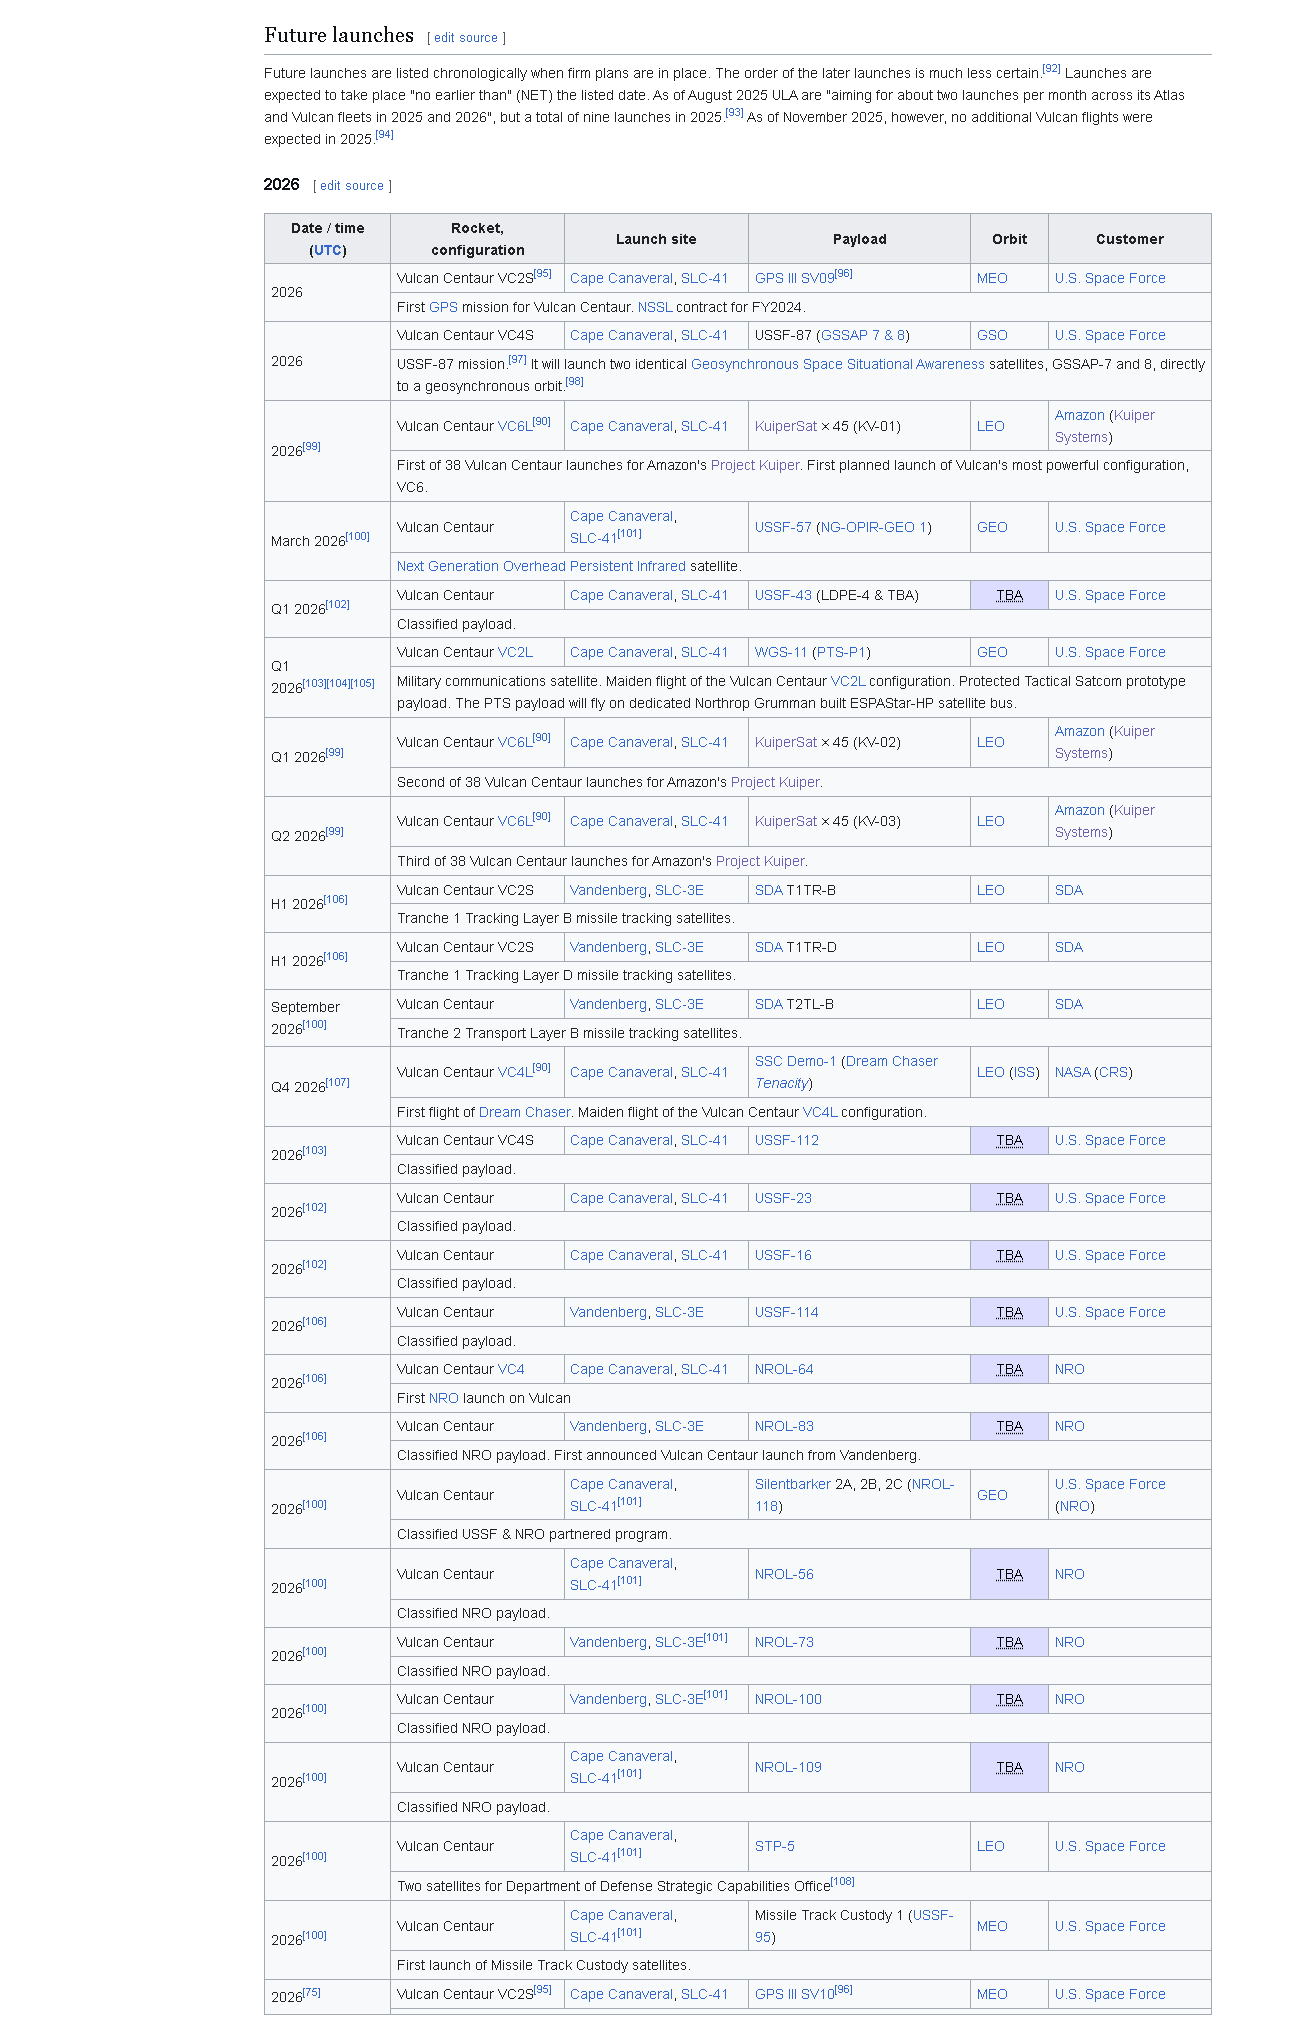Click the NSSL contract link
The height and width of the screenshot is (2025, 1293).
pyautogui.click(x=655, y=307)
